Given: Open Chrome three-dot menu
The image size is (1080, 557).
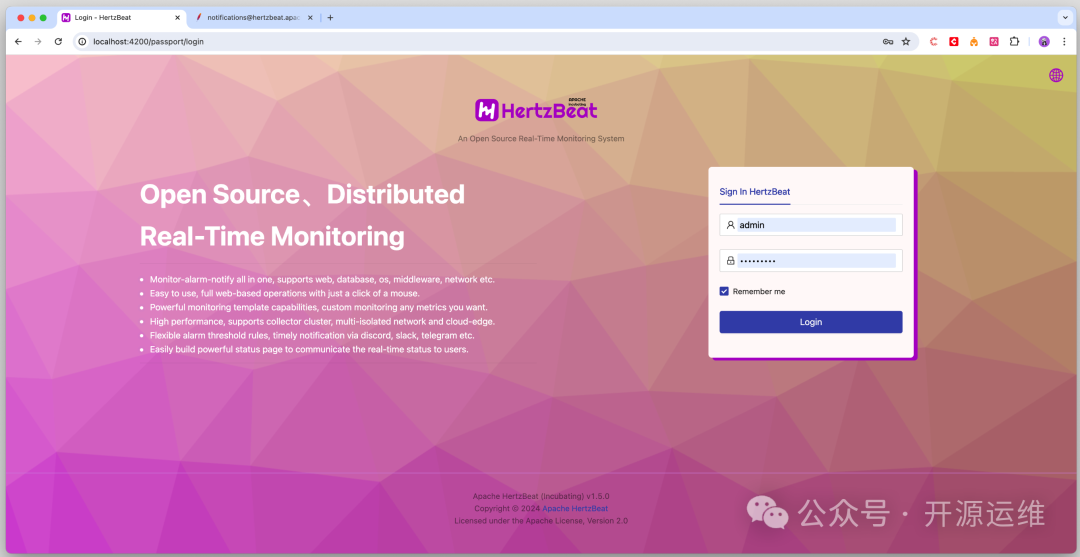Looking at the screenshot, I should click(x=1064, y=41).
